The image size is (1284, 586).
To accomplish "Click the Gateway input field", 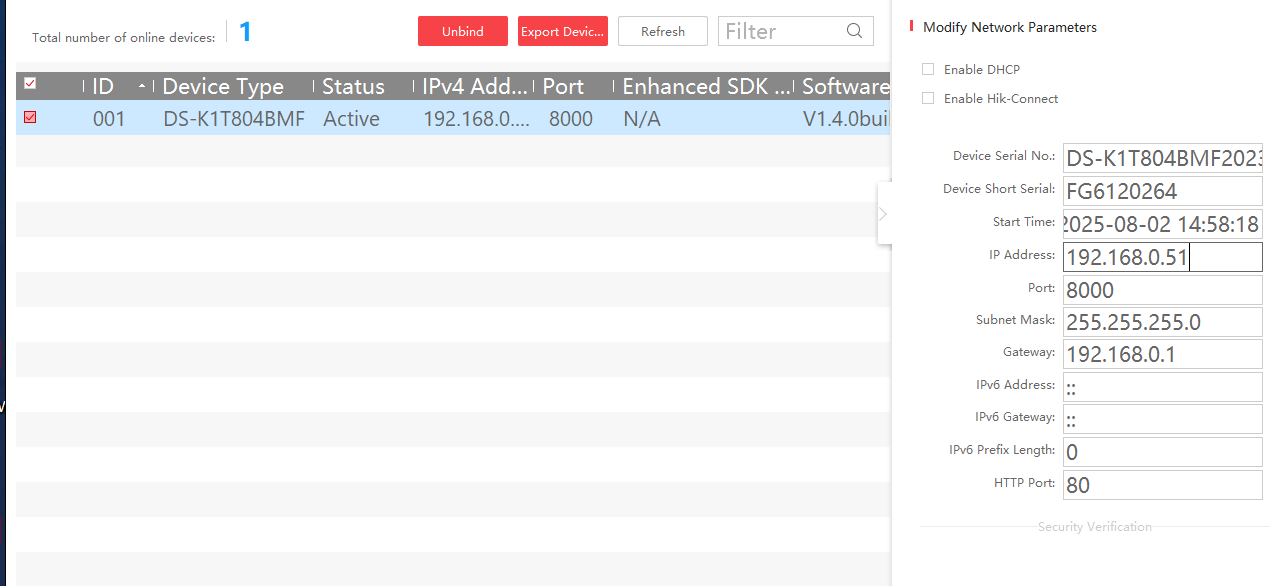I will click(x=1162, y=354).
